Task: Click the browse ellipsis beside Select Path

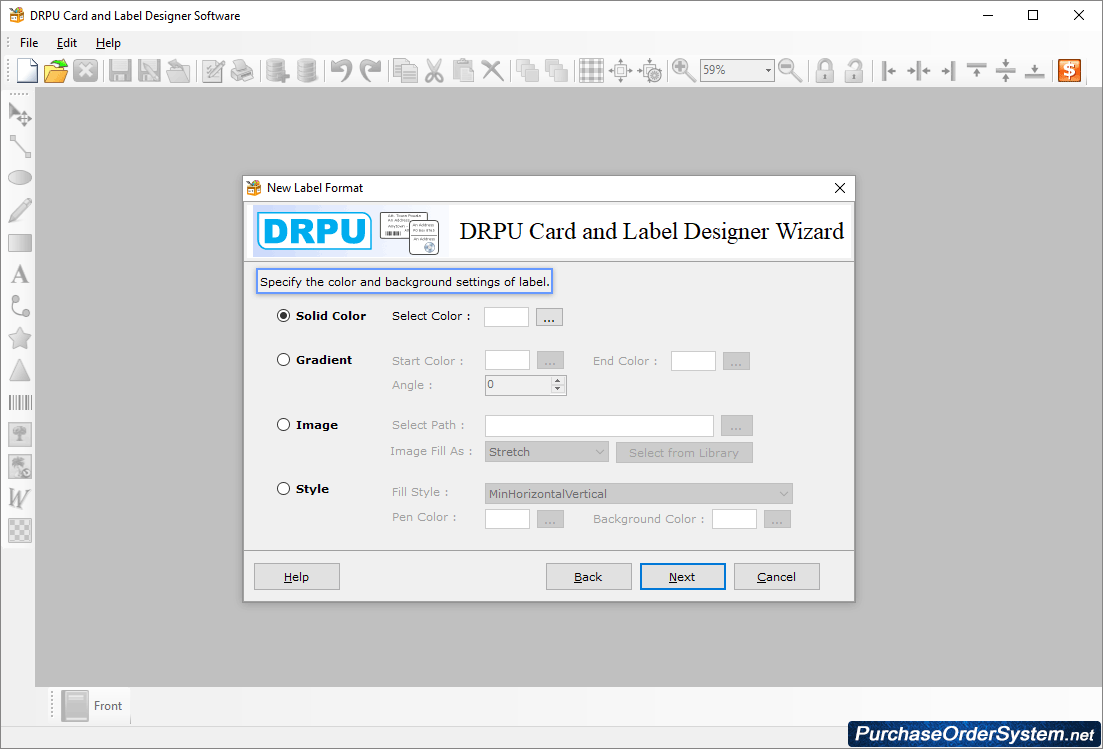Action: click(737, 425)
